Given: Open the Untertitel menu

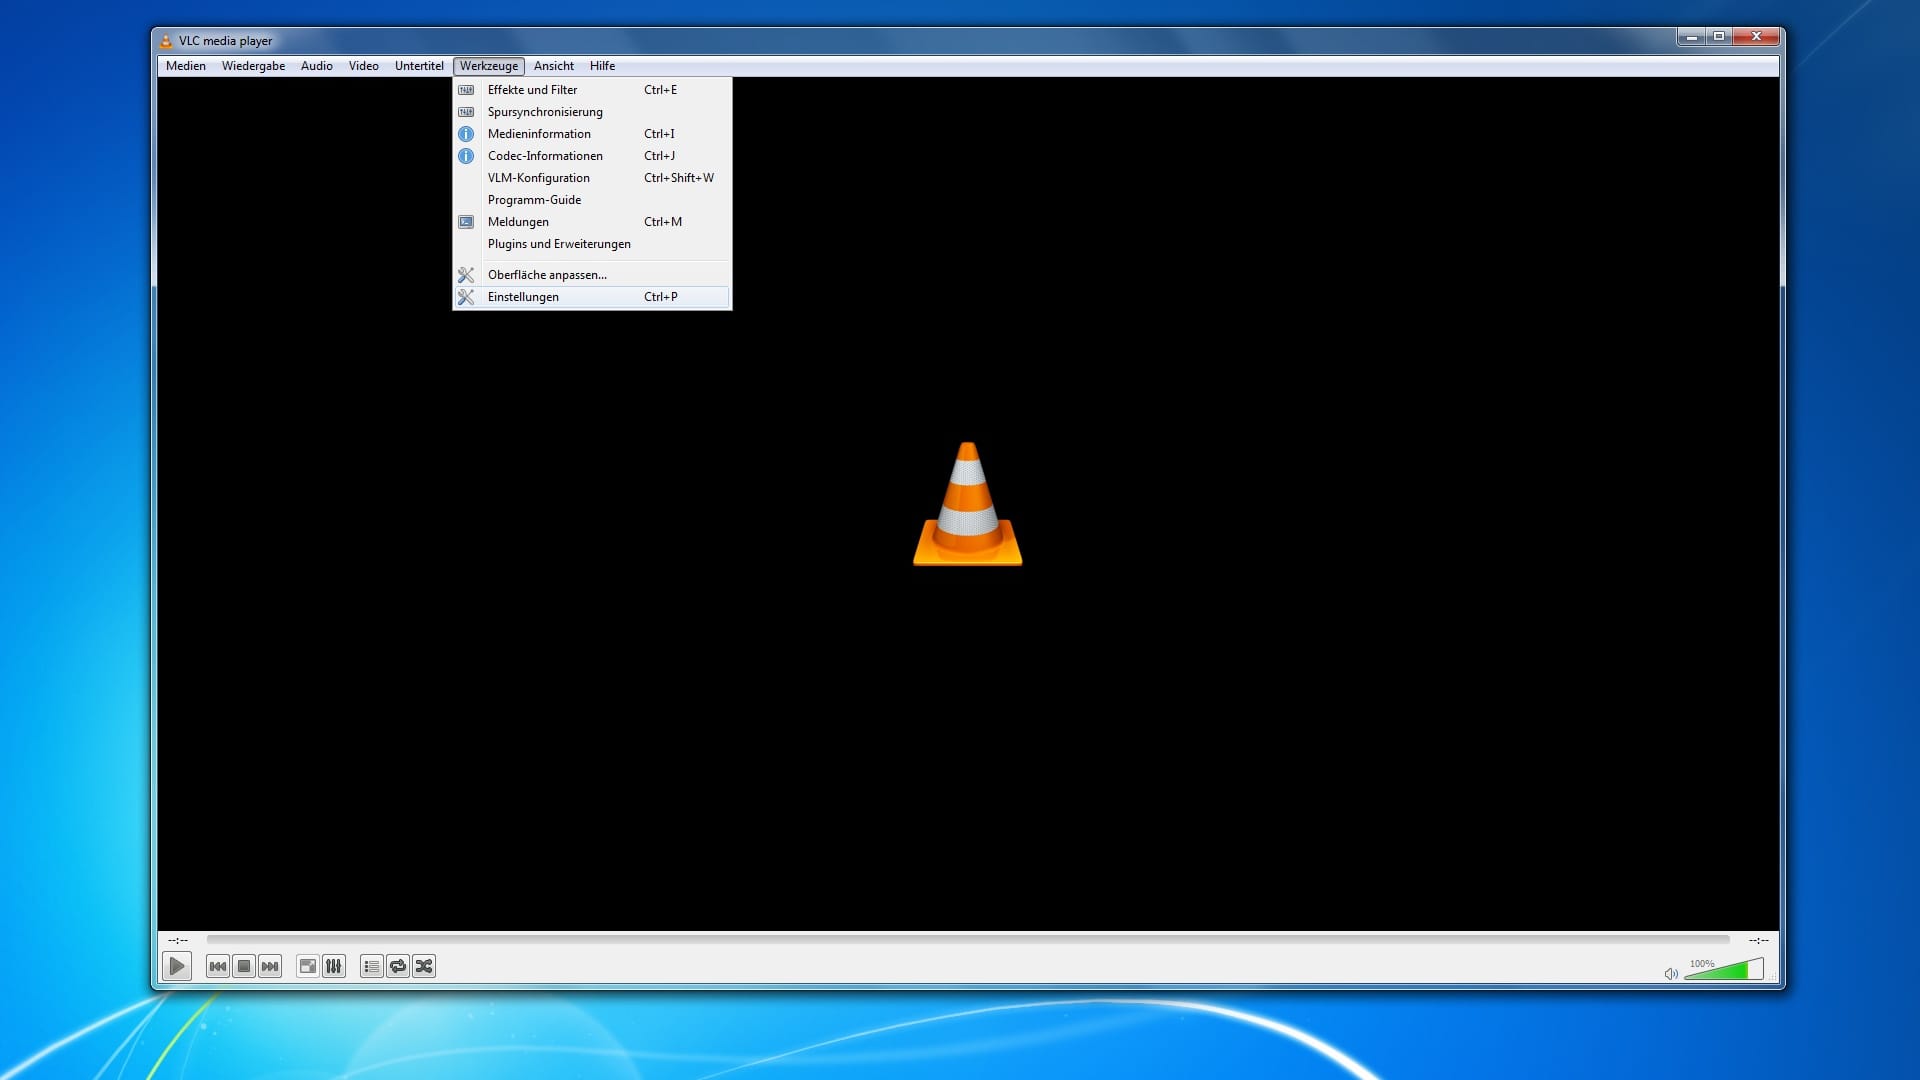Looking at the screenshot, I should [419, 66].
